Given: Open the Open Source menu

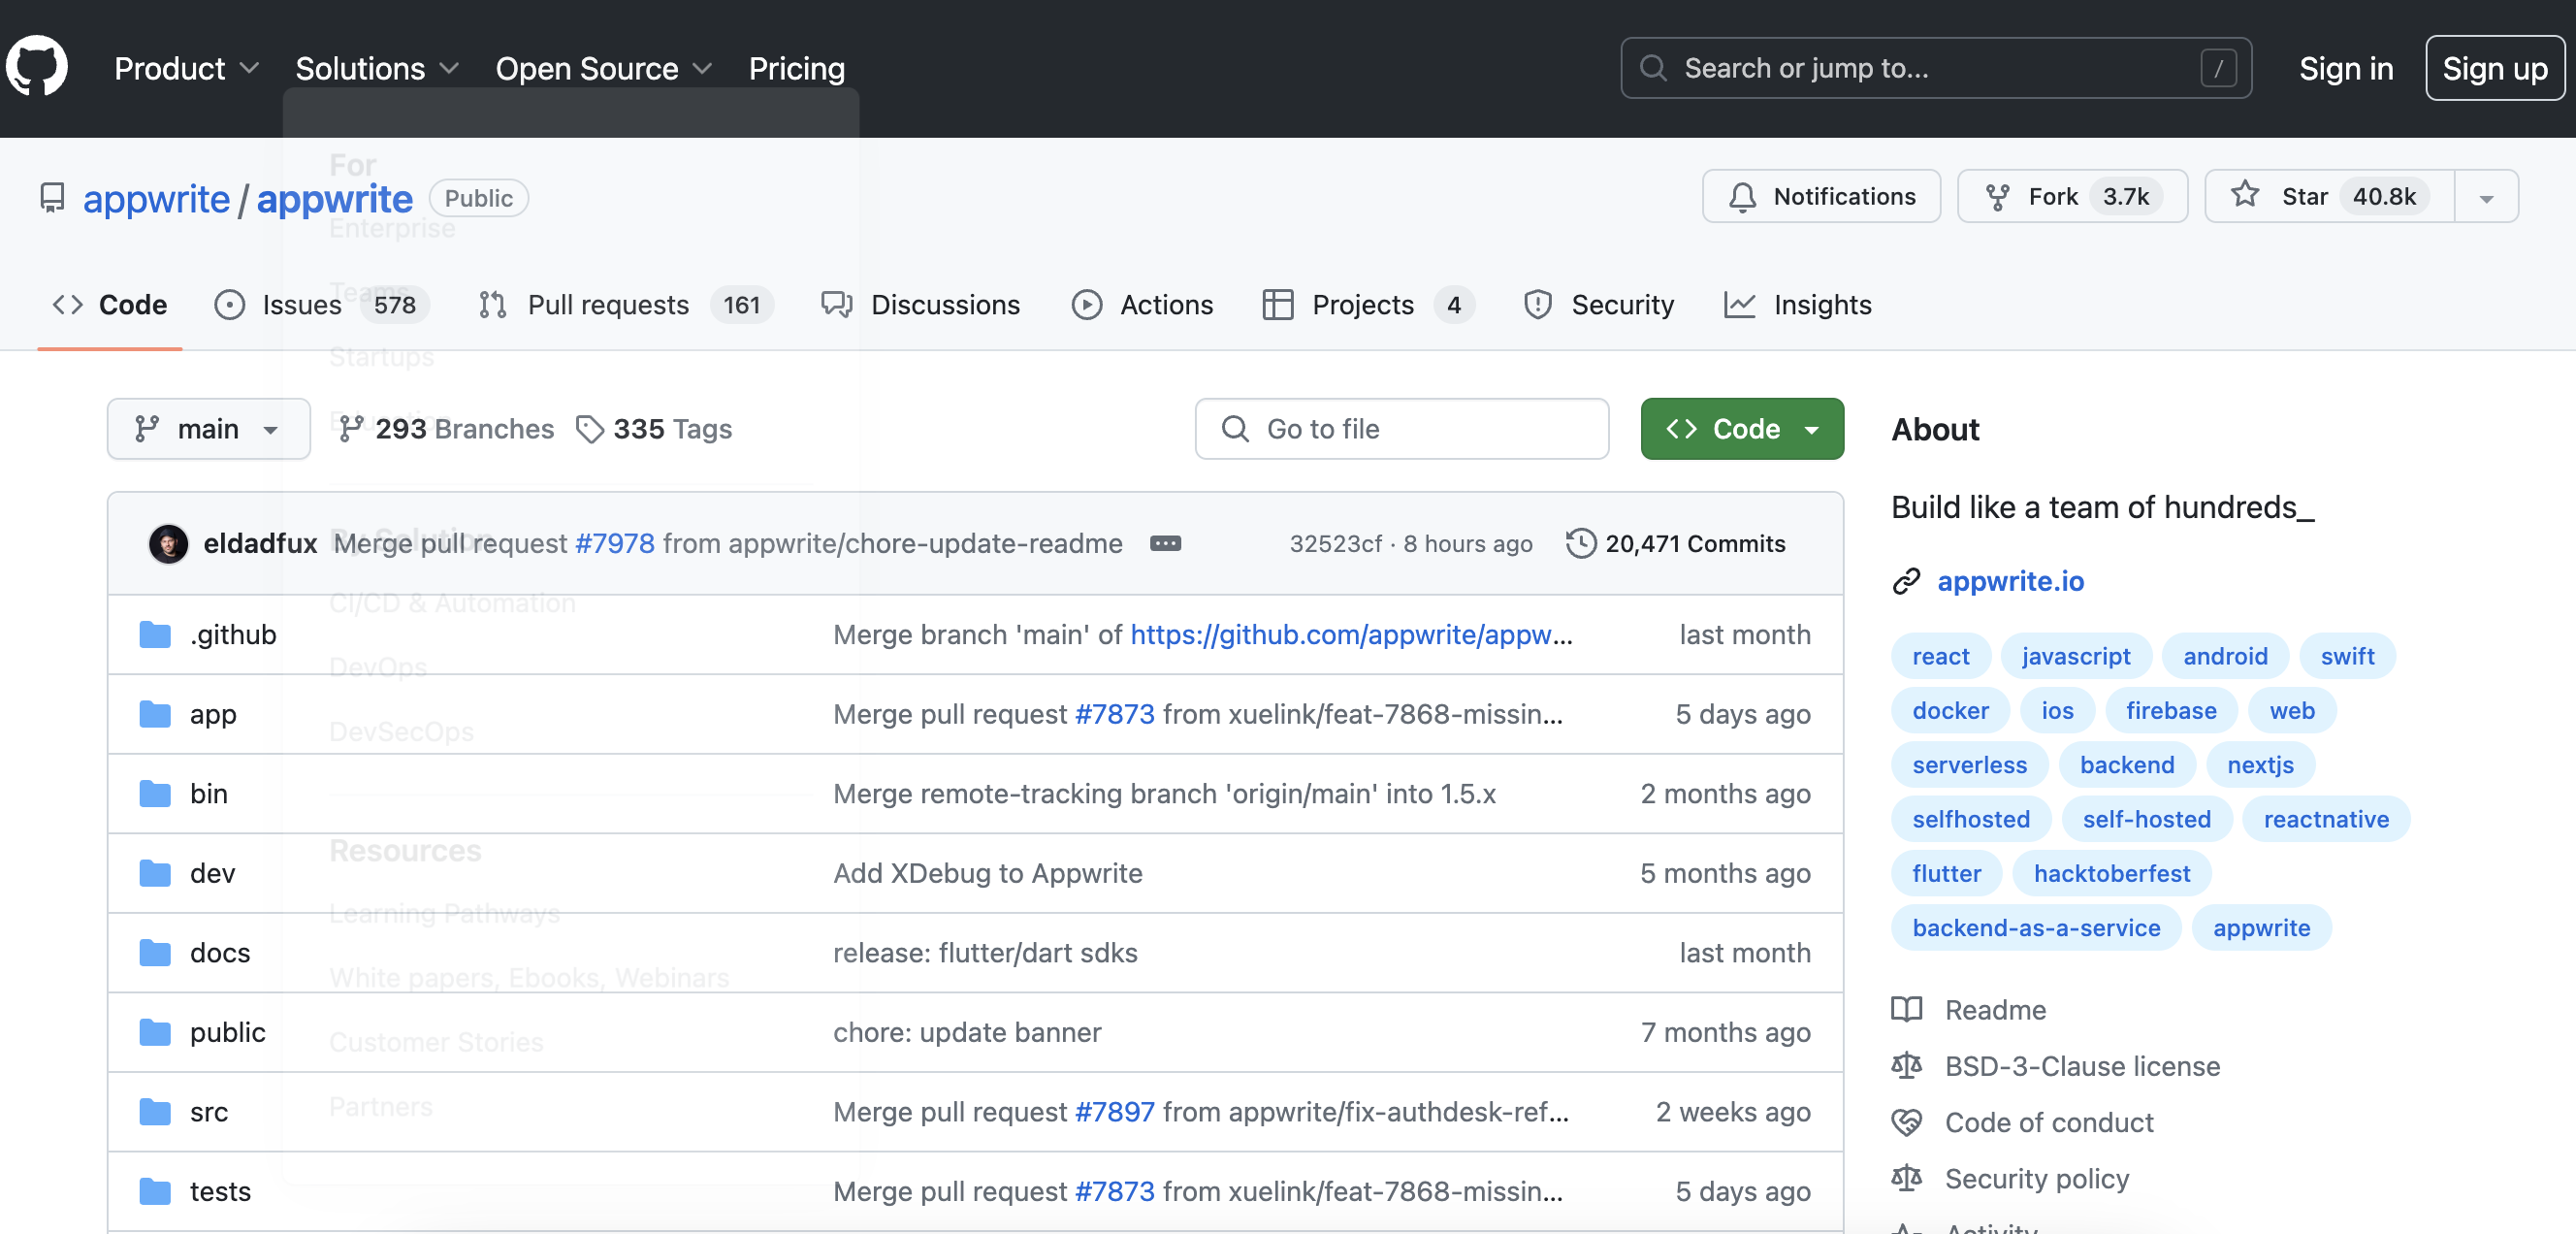Looking at the screenshot, I should (604, 68).
